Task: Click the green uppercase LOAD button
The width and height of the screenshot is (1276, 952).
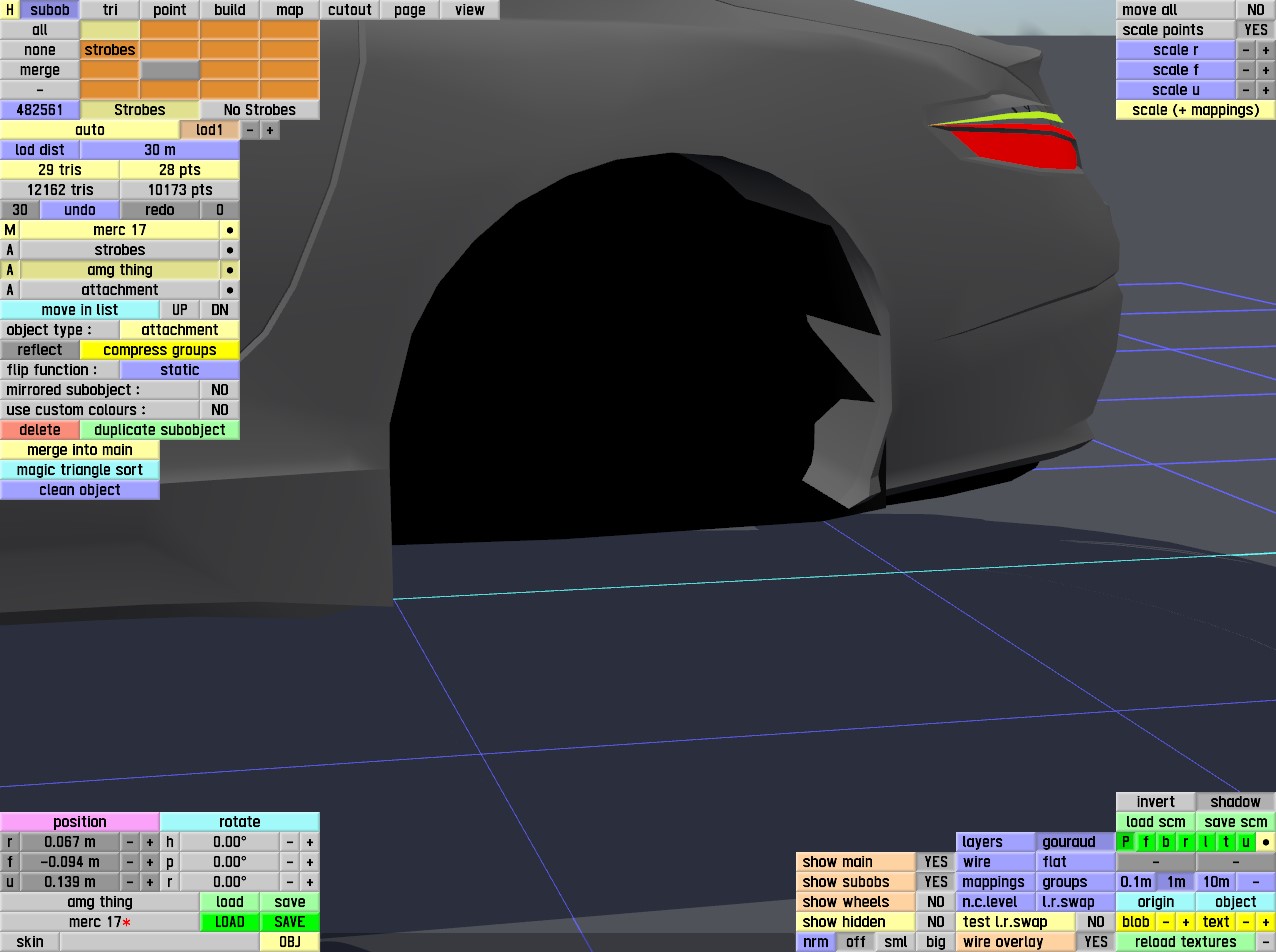Action: pos(230,922)
